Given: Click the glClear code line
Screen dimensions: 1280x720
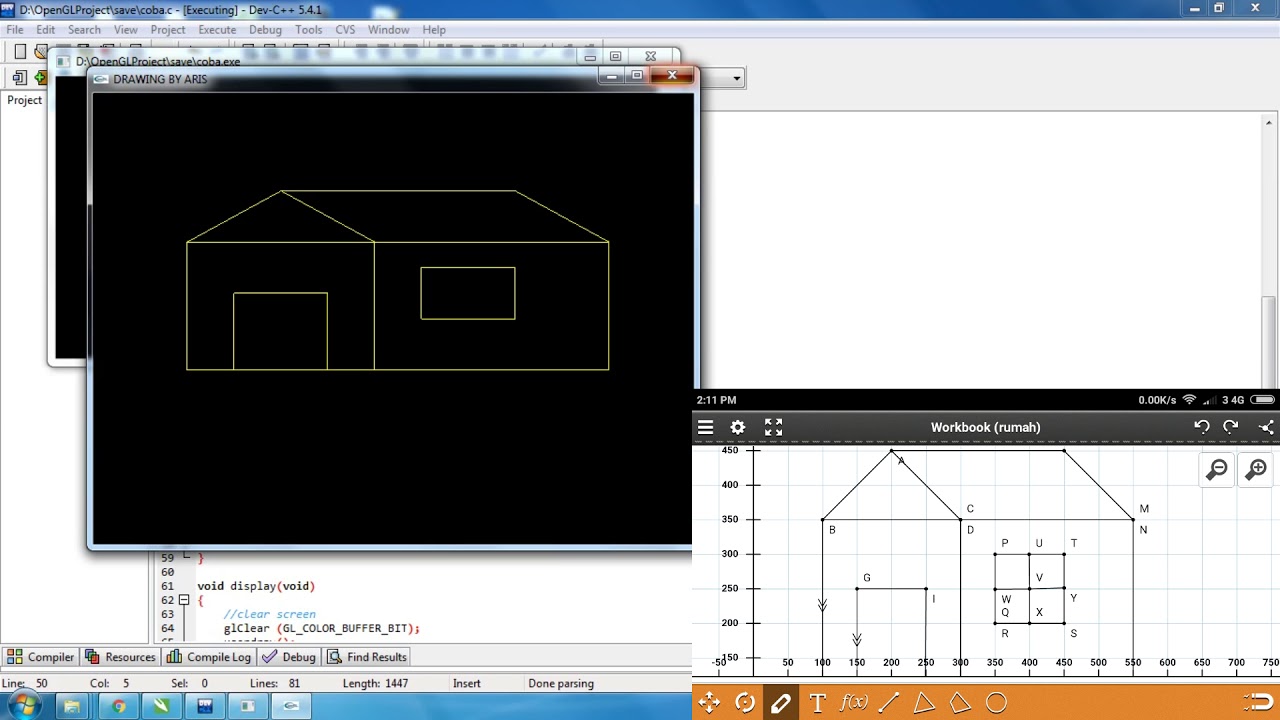Looking at the screenshot, I should click(322, 629).
